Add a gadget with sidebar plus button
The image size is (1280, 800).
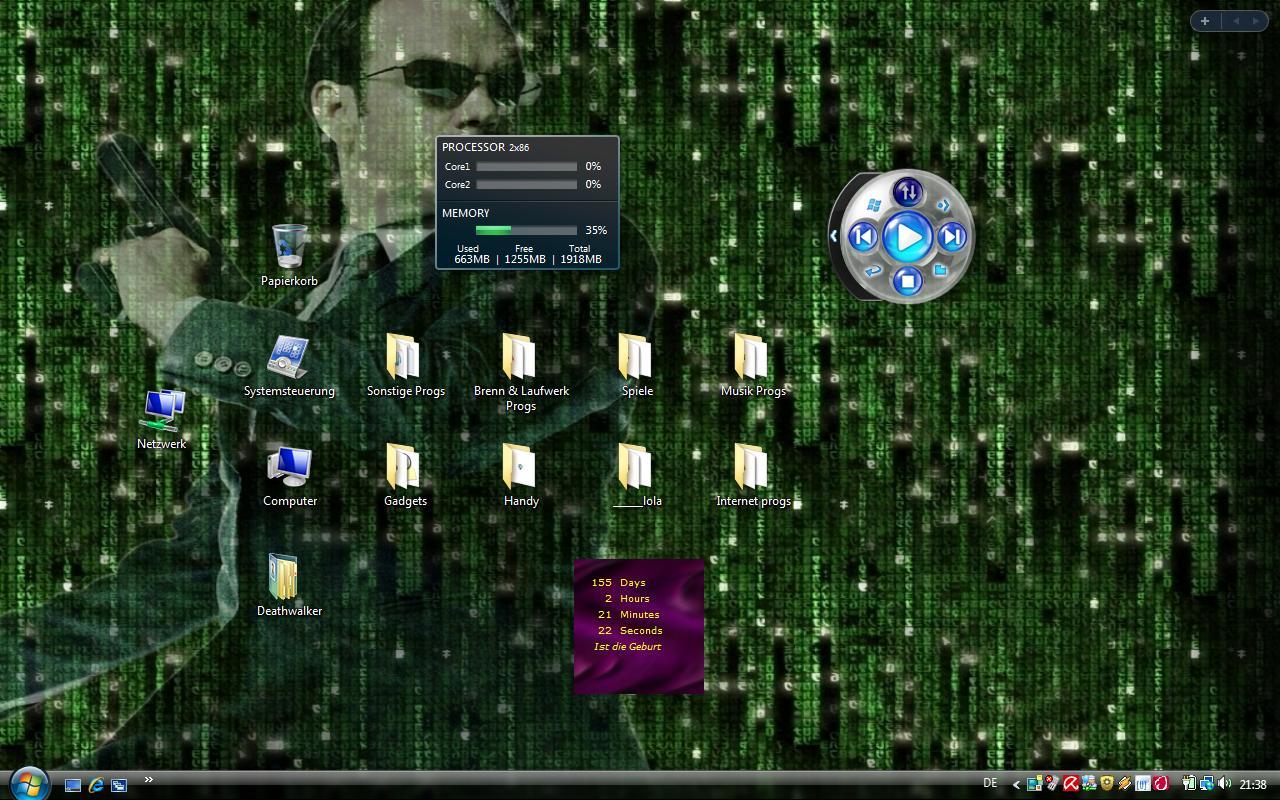pos(1205,21)
